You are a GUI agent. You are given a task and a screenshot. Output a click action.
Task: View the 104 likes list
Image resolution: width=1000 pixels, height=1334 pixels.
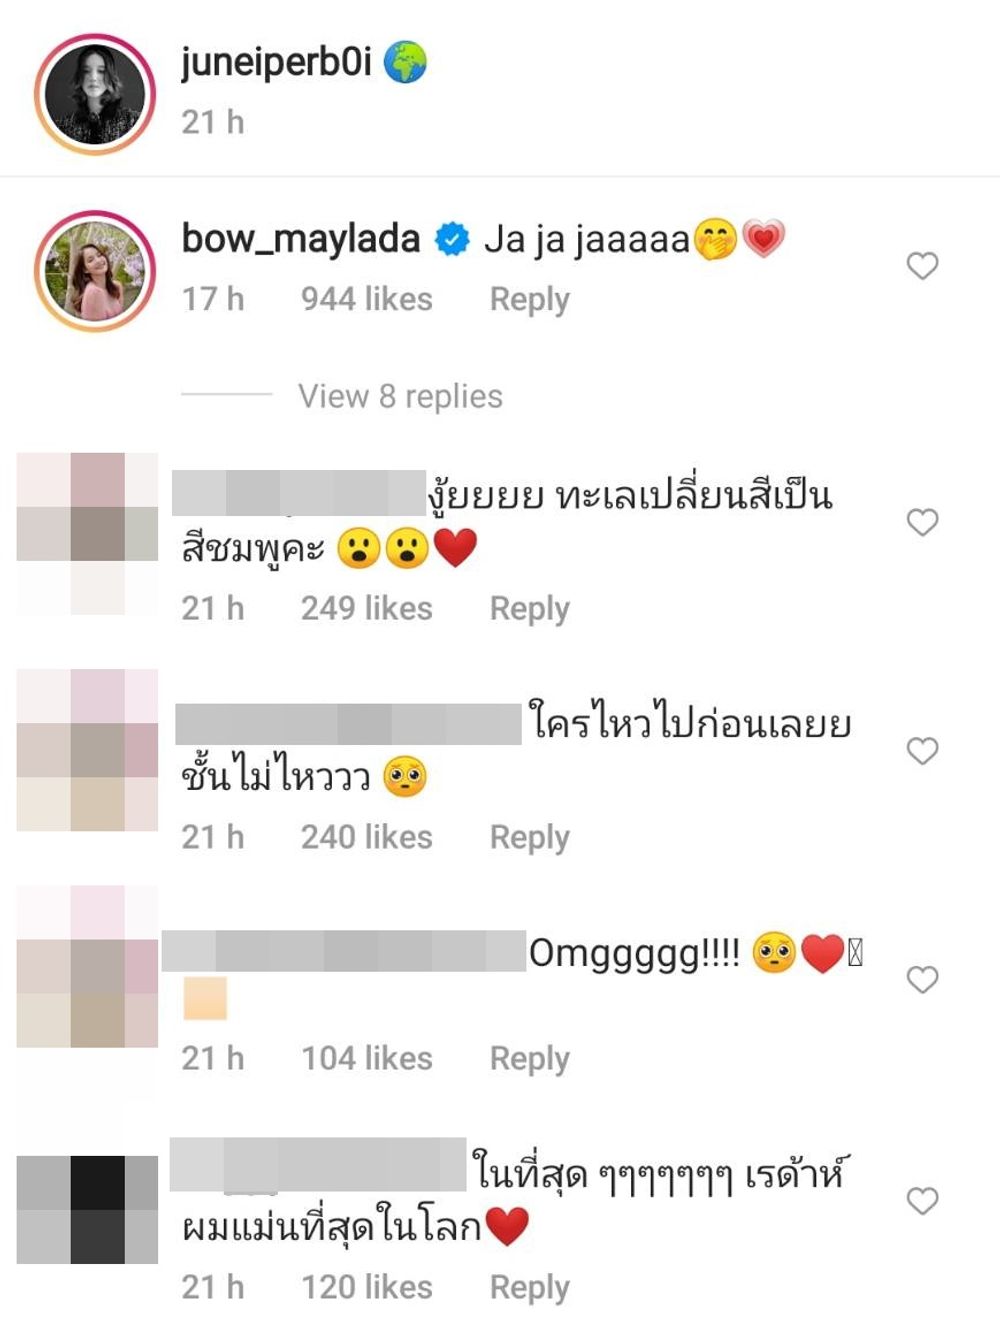(x=367, y=1058)
